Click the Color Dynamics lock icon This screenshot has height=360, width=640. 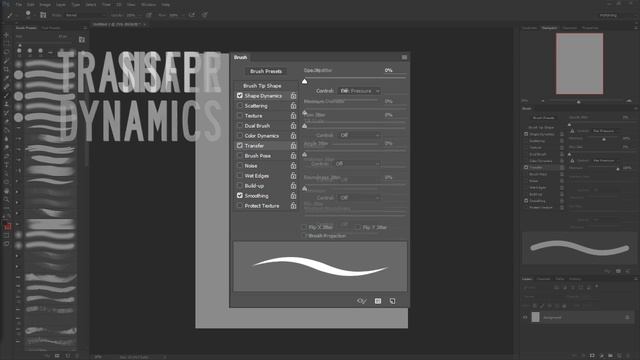[x=293, y=136]
